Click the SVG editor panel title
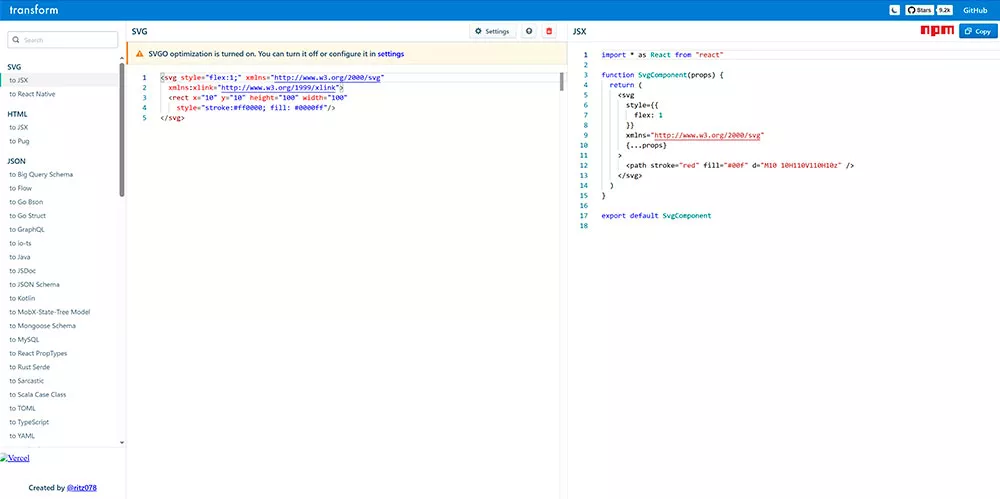This screenshot has height=499, width=1000. (x=140, y=31)
